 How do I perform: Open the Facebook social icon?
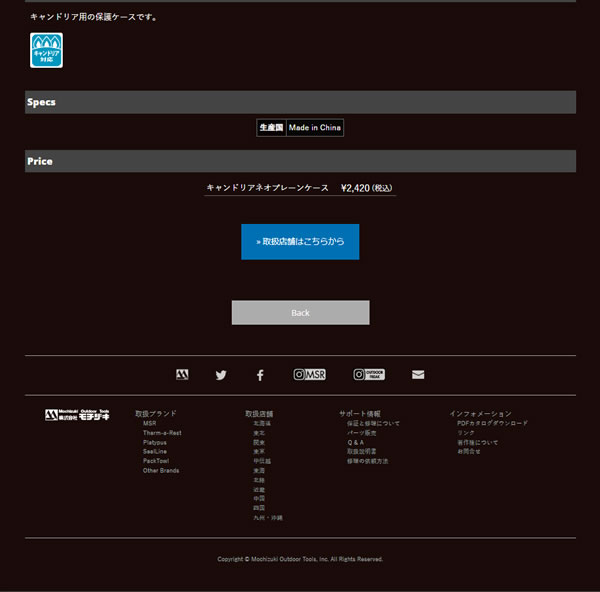[260, 375]
